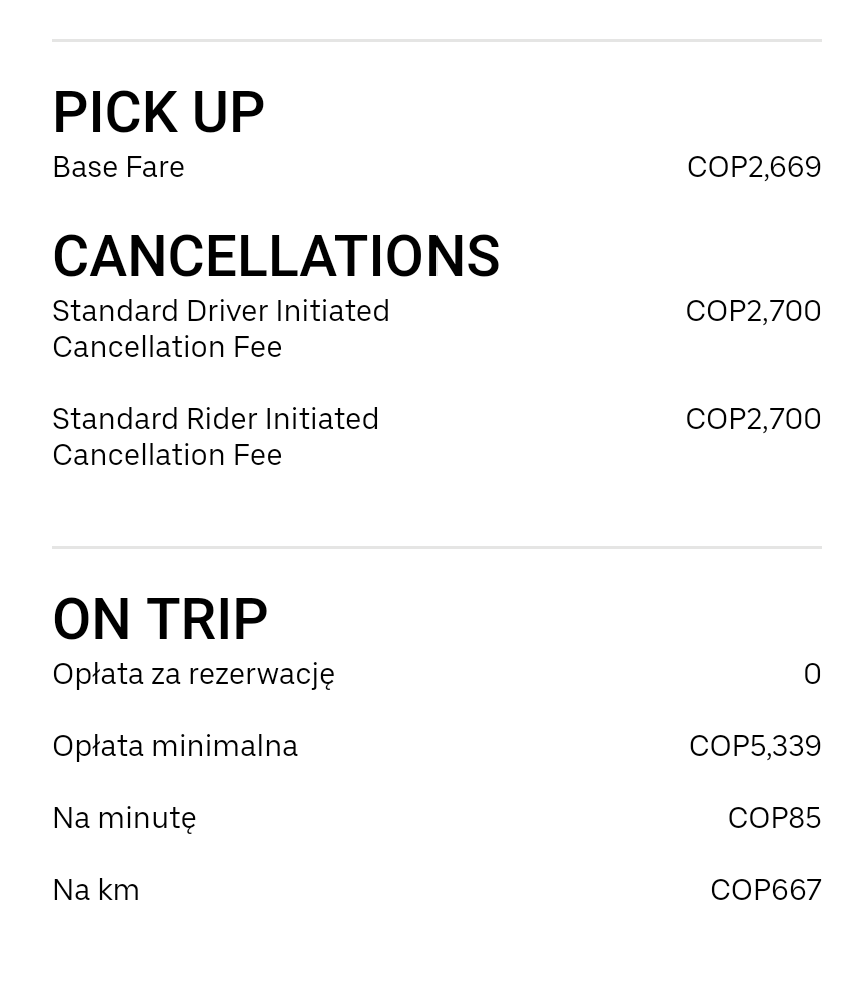Viewport: 845px width, 992px height.
Task: Select the Na minutę label
Action: [125, 818]
